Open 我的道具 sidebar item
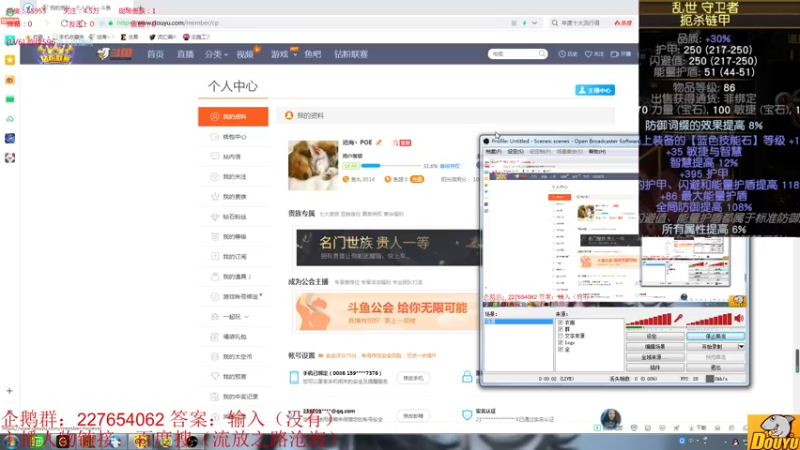 click(233, 277)
